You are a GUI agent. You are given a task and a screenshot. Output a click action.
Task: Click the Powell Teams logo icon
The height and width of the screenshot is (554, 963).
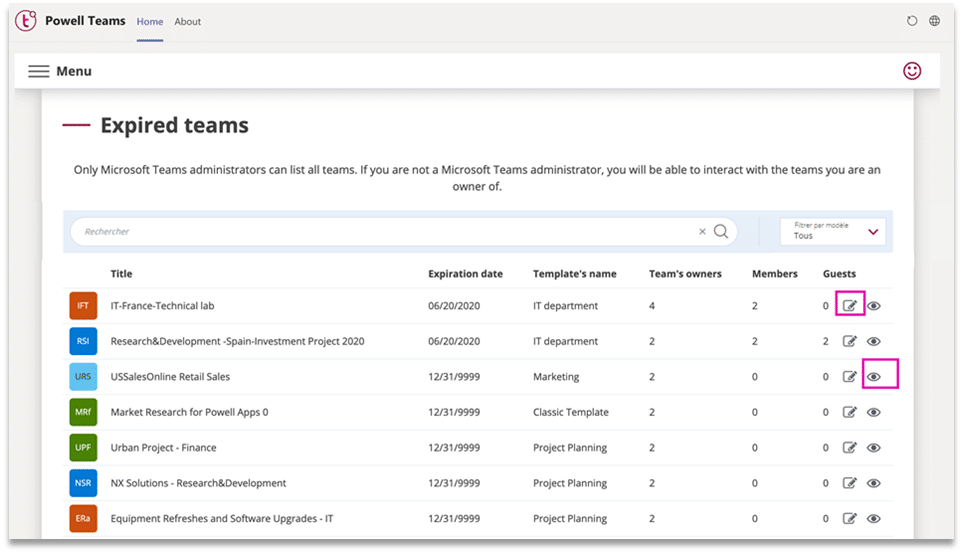(26, 21)
